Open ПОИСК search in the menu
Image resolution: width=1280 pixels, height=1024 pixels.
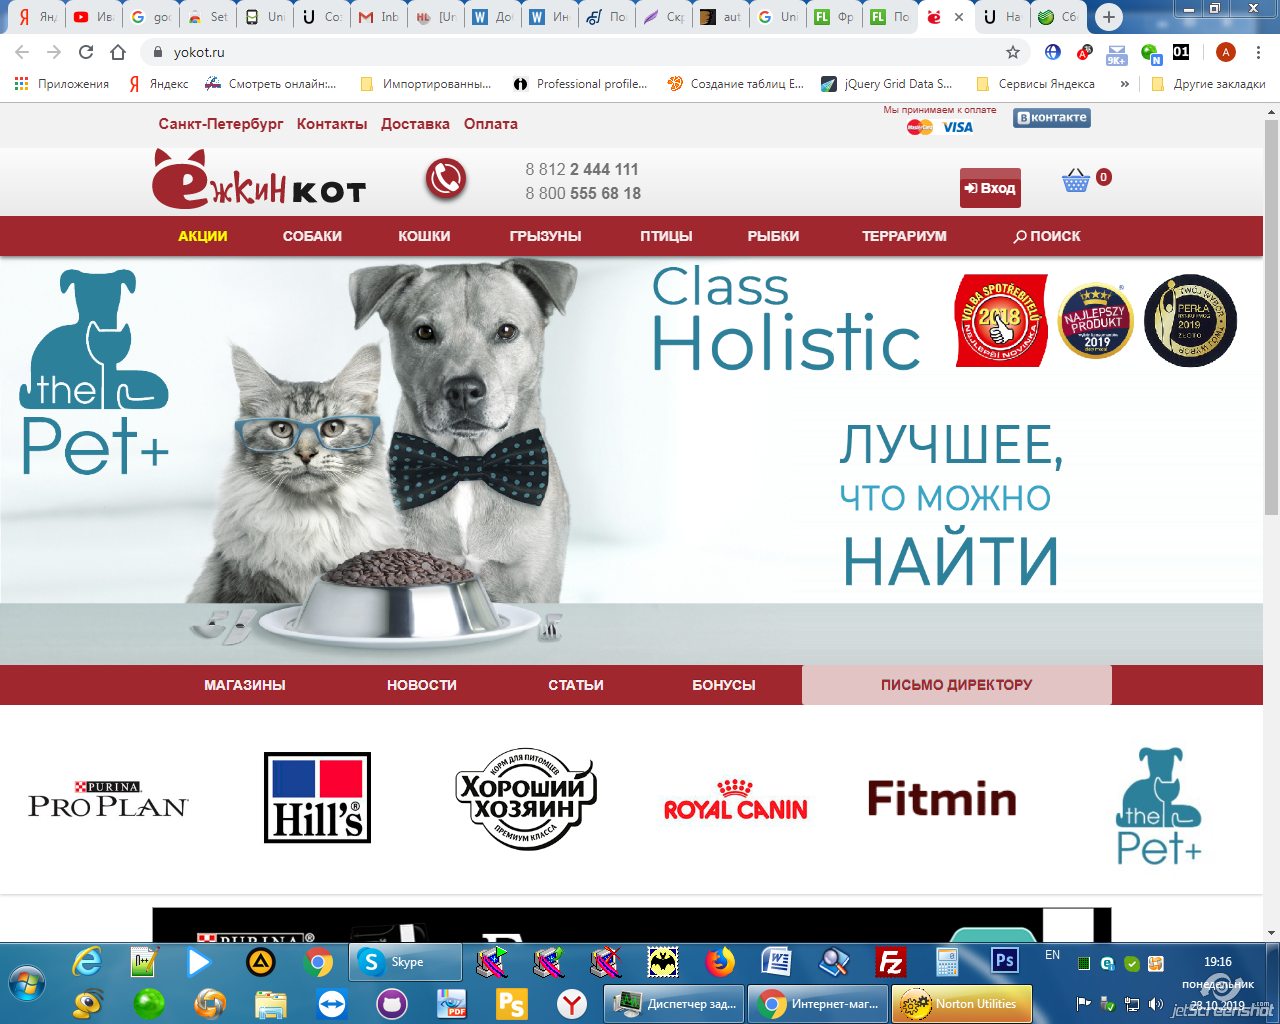tap(1047, 236)
